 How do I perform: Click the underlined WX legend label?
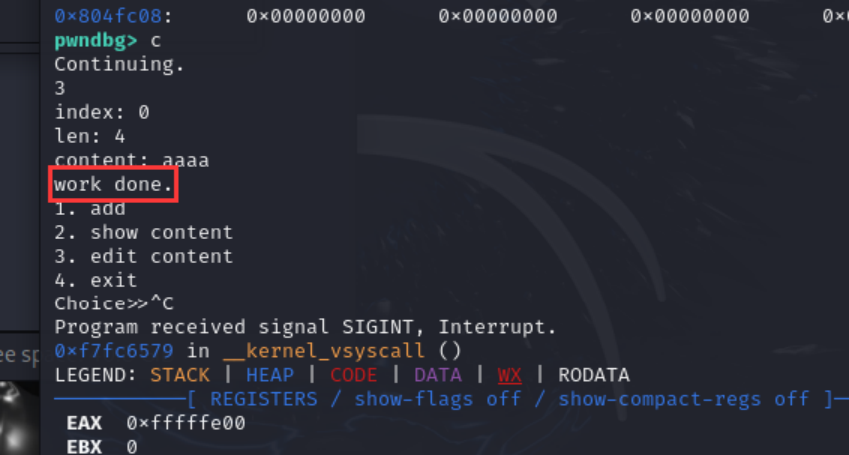[x=509, y=375]
